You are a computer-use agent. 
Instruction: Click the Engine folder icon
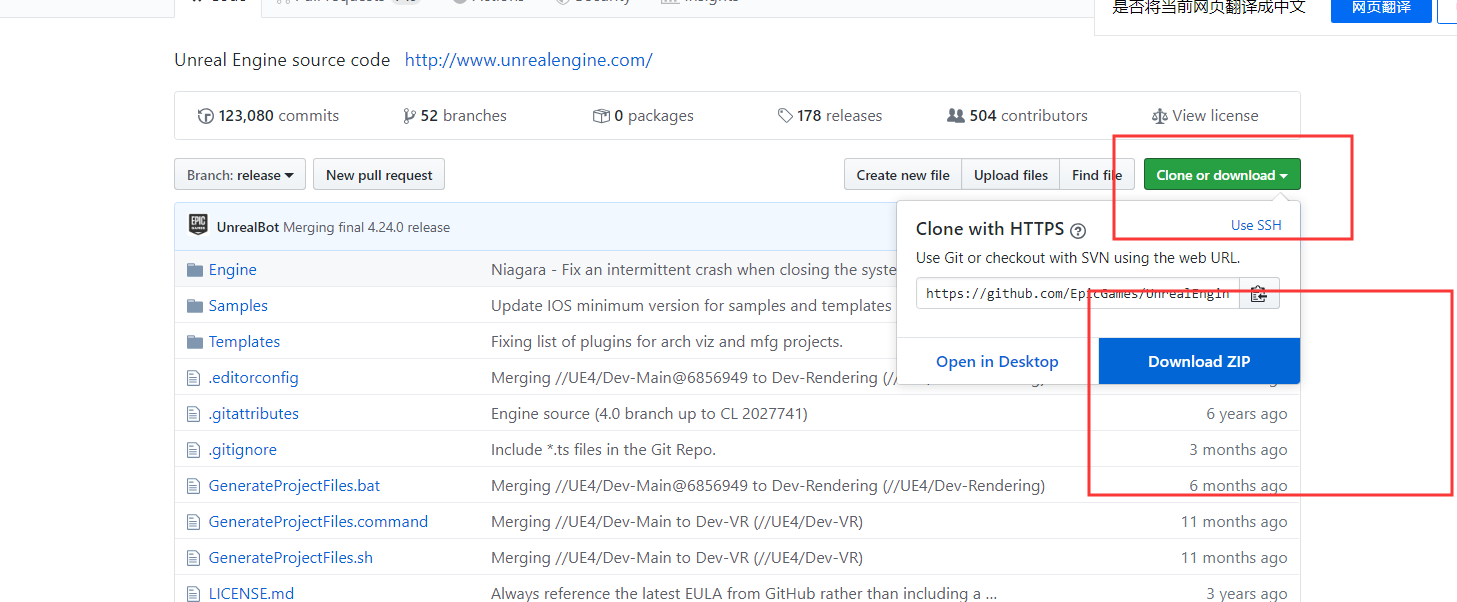(x=195, y=270)
